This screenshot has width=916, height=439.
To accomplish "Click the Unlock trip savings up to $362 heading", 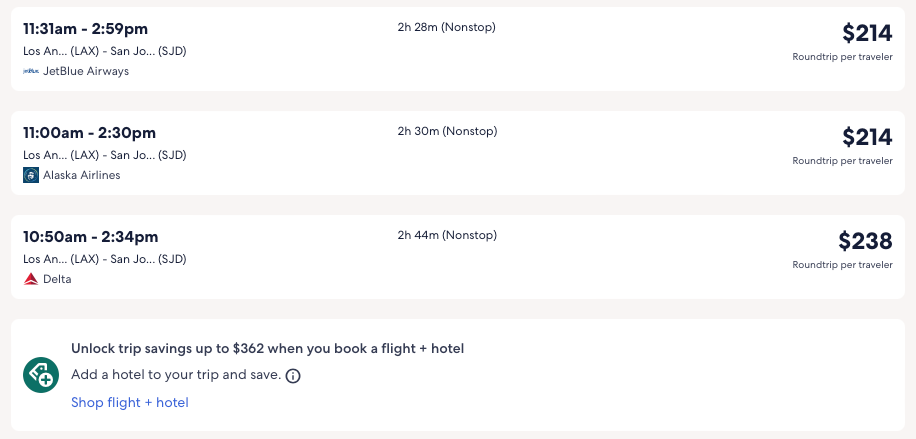I will point(267,349).
